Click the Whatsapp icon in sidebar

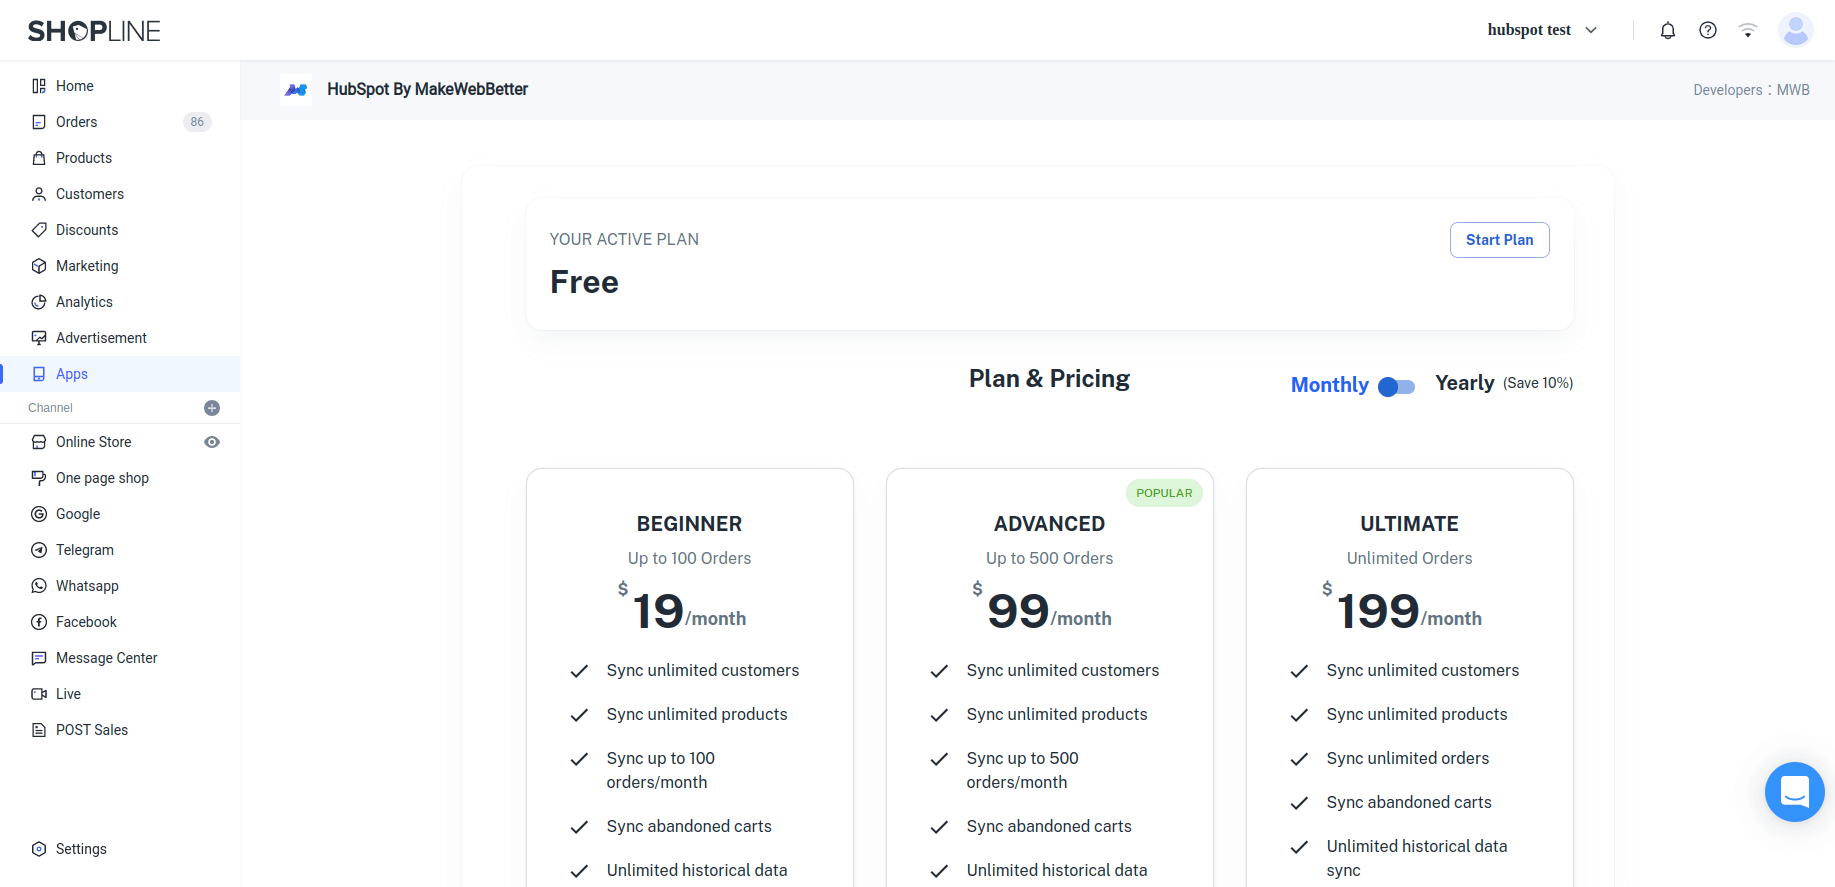[39, 586]
